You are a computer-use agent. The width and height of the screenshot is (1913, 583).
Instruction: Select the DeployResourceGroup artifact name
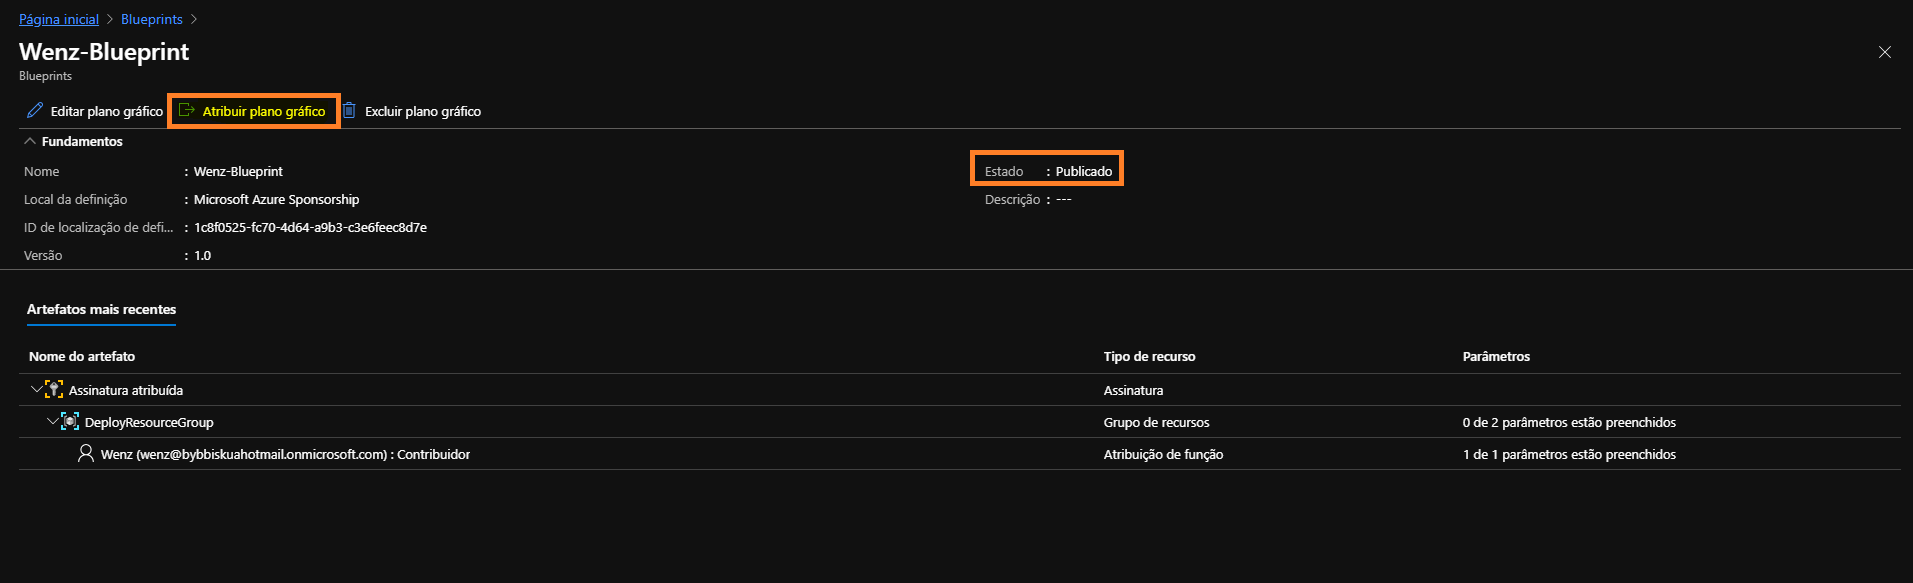pyautogui.click(x=149, y=422)
